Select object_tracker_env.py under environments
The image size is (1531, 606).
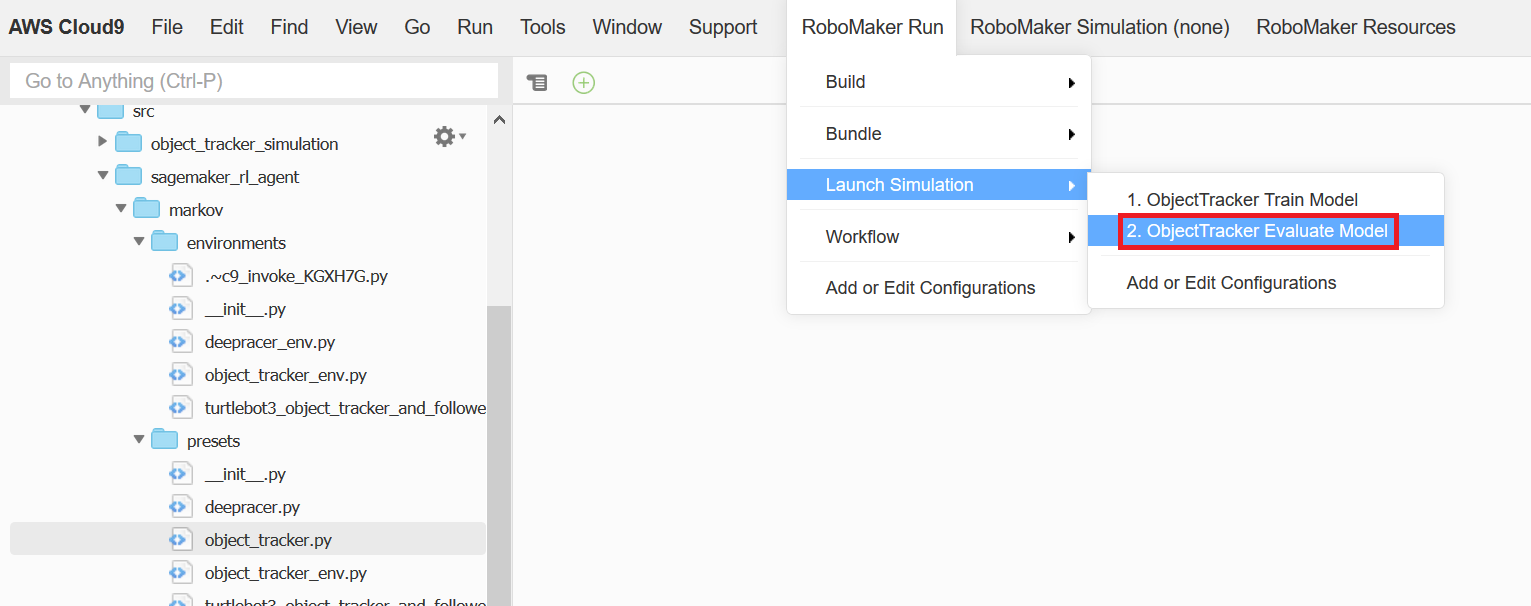coord(286,375)
